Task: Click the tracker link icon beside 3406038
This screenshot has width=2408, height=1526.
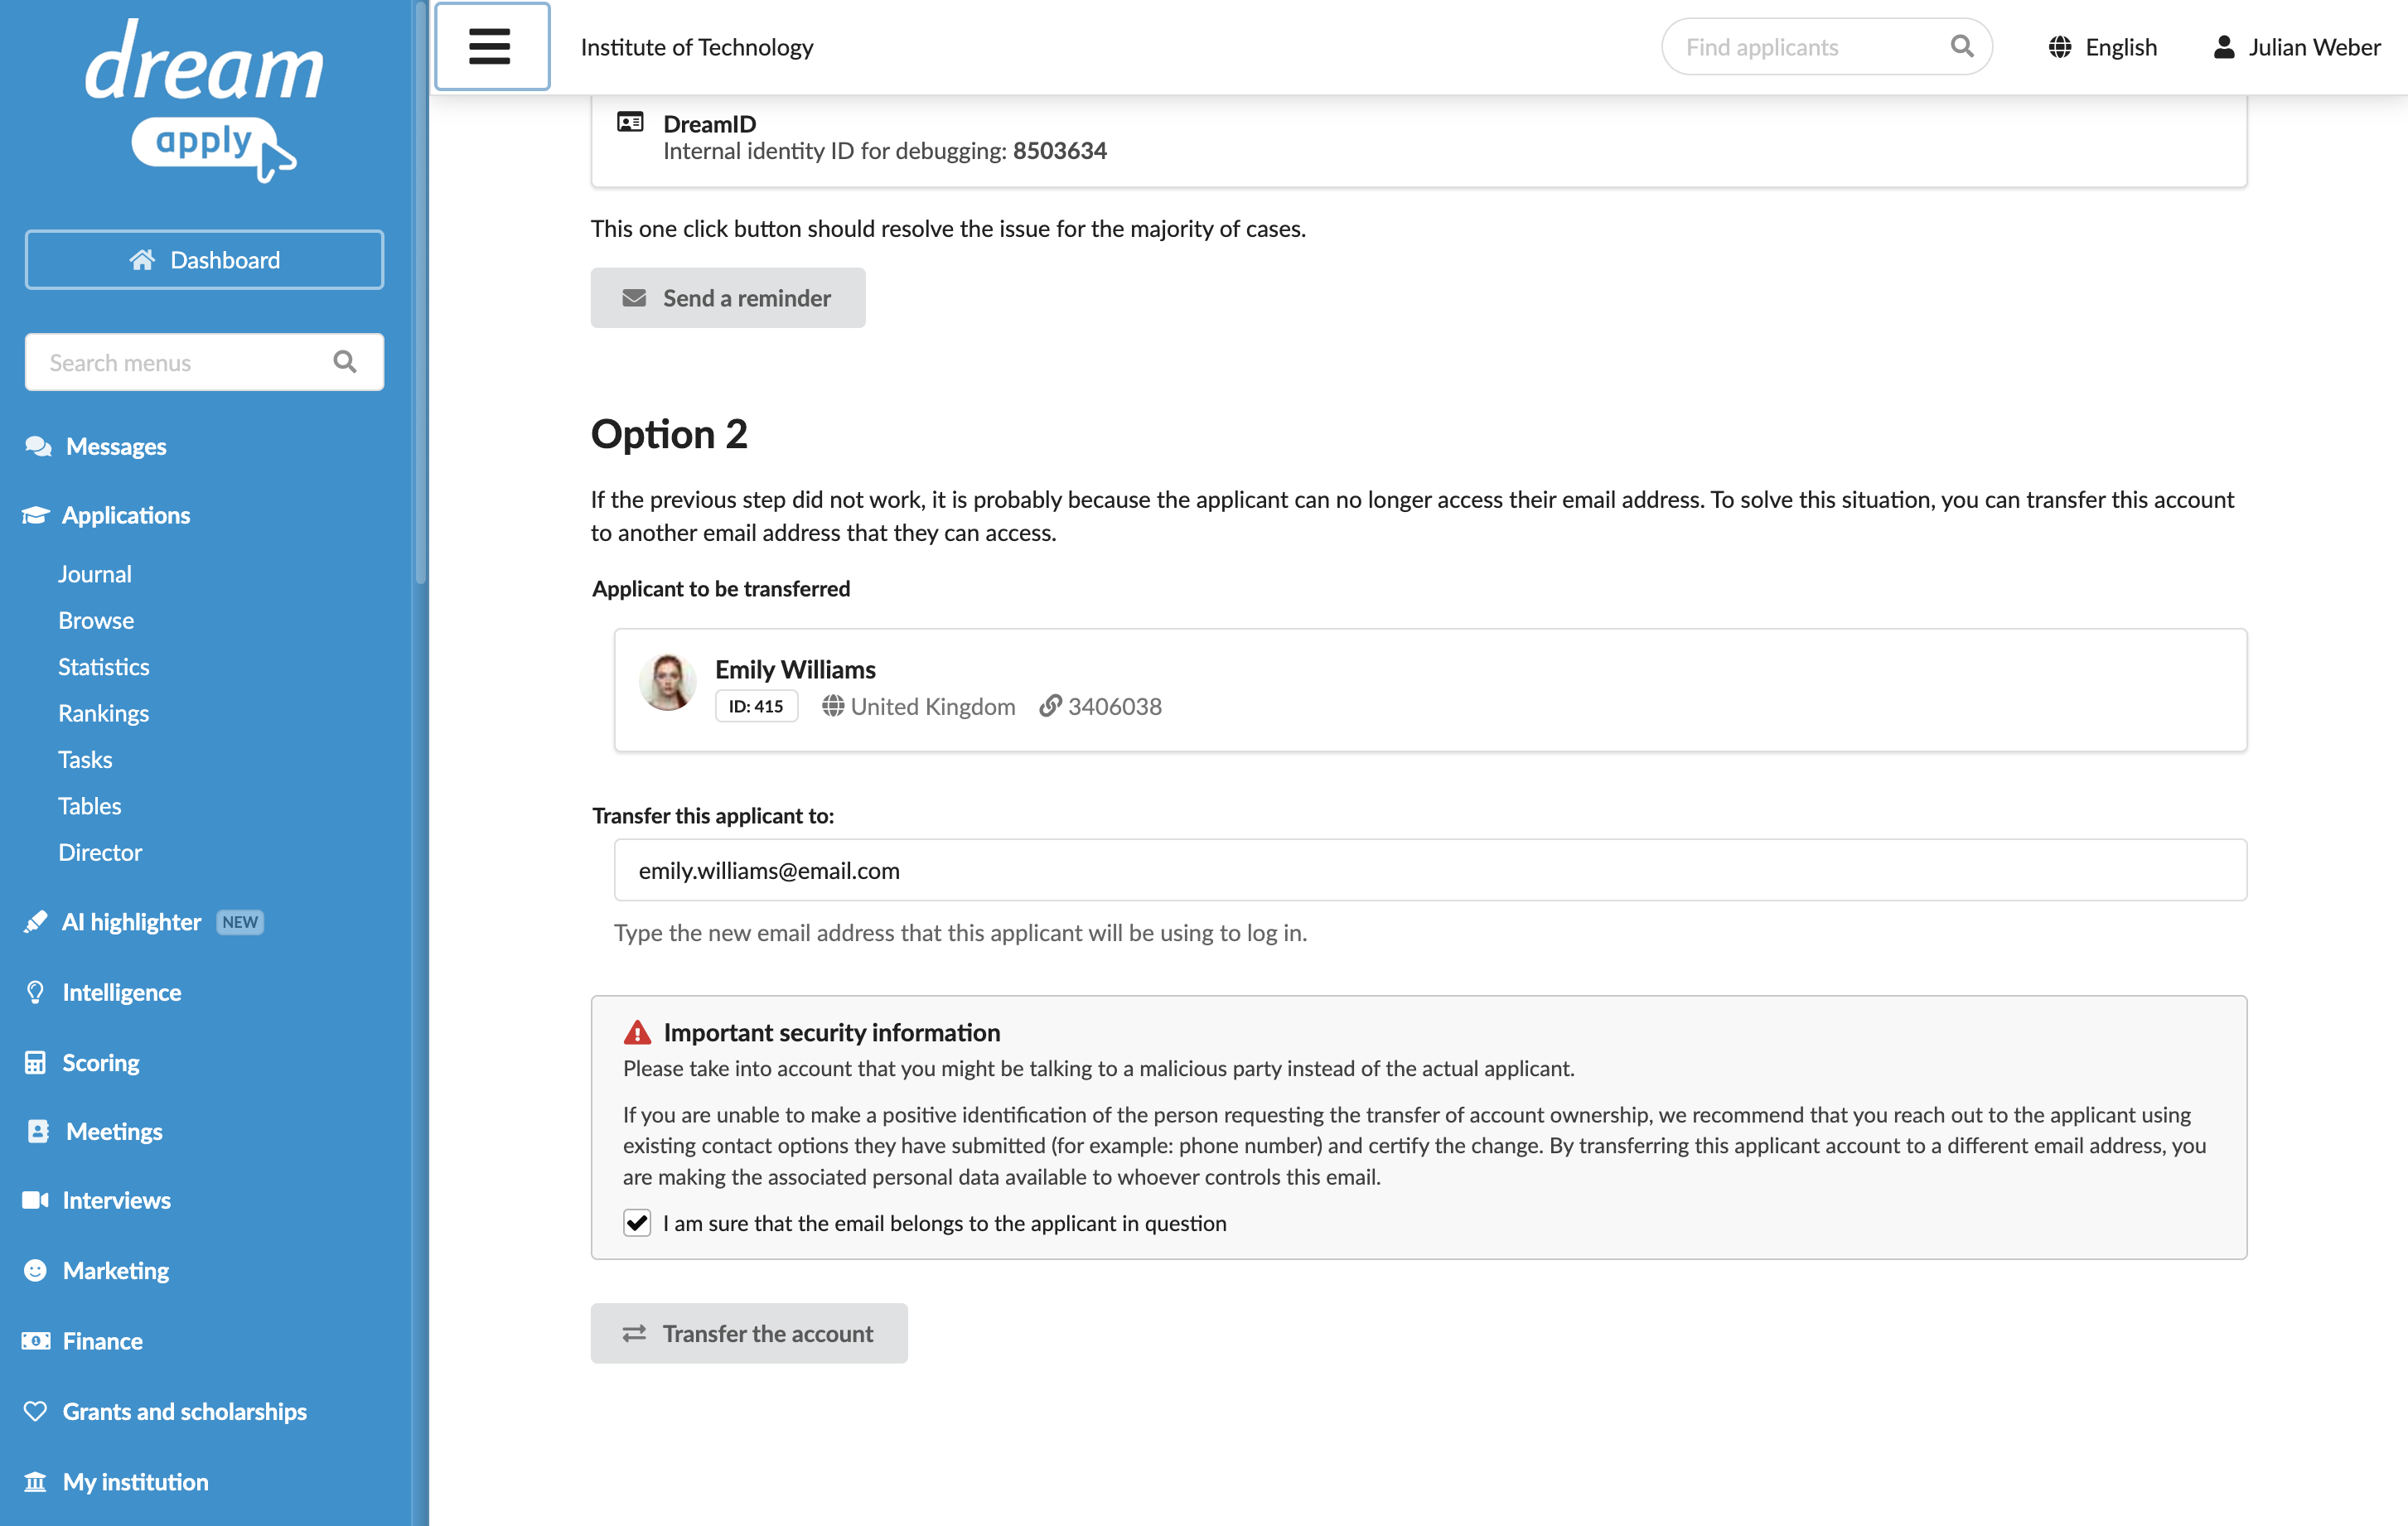Action: (x=1050, y=706)
